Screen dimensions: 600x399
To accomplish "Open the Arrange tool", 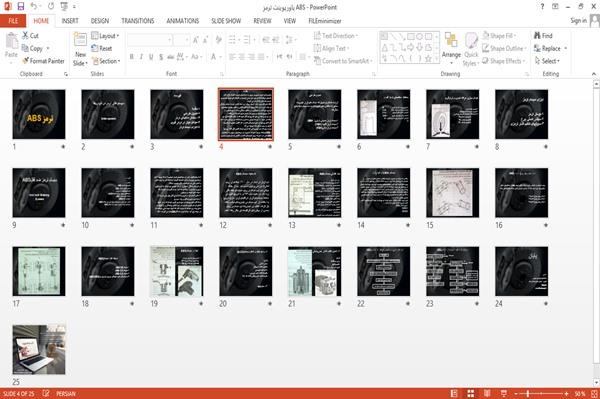I will pos(451,49).
